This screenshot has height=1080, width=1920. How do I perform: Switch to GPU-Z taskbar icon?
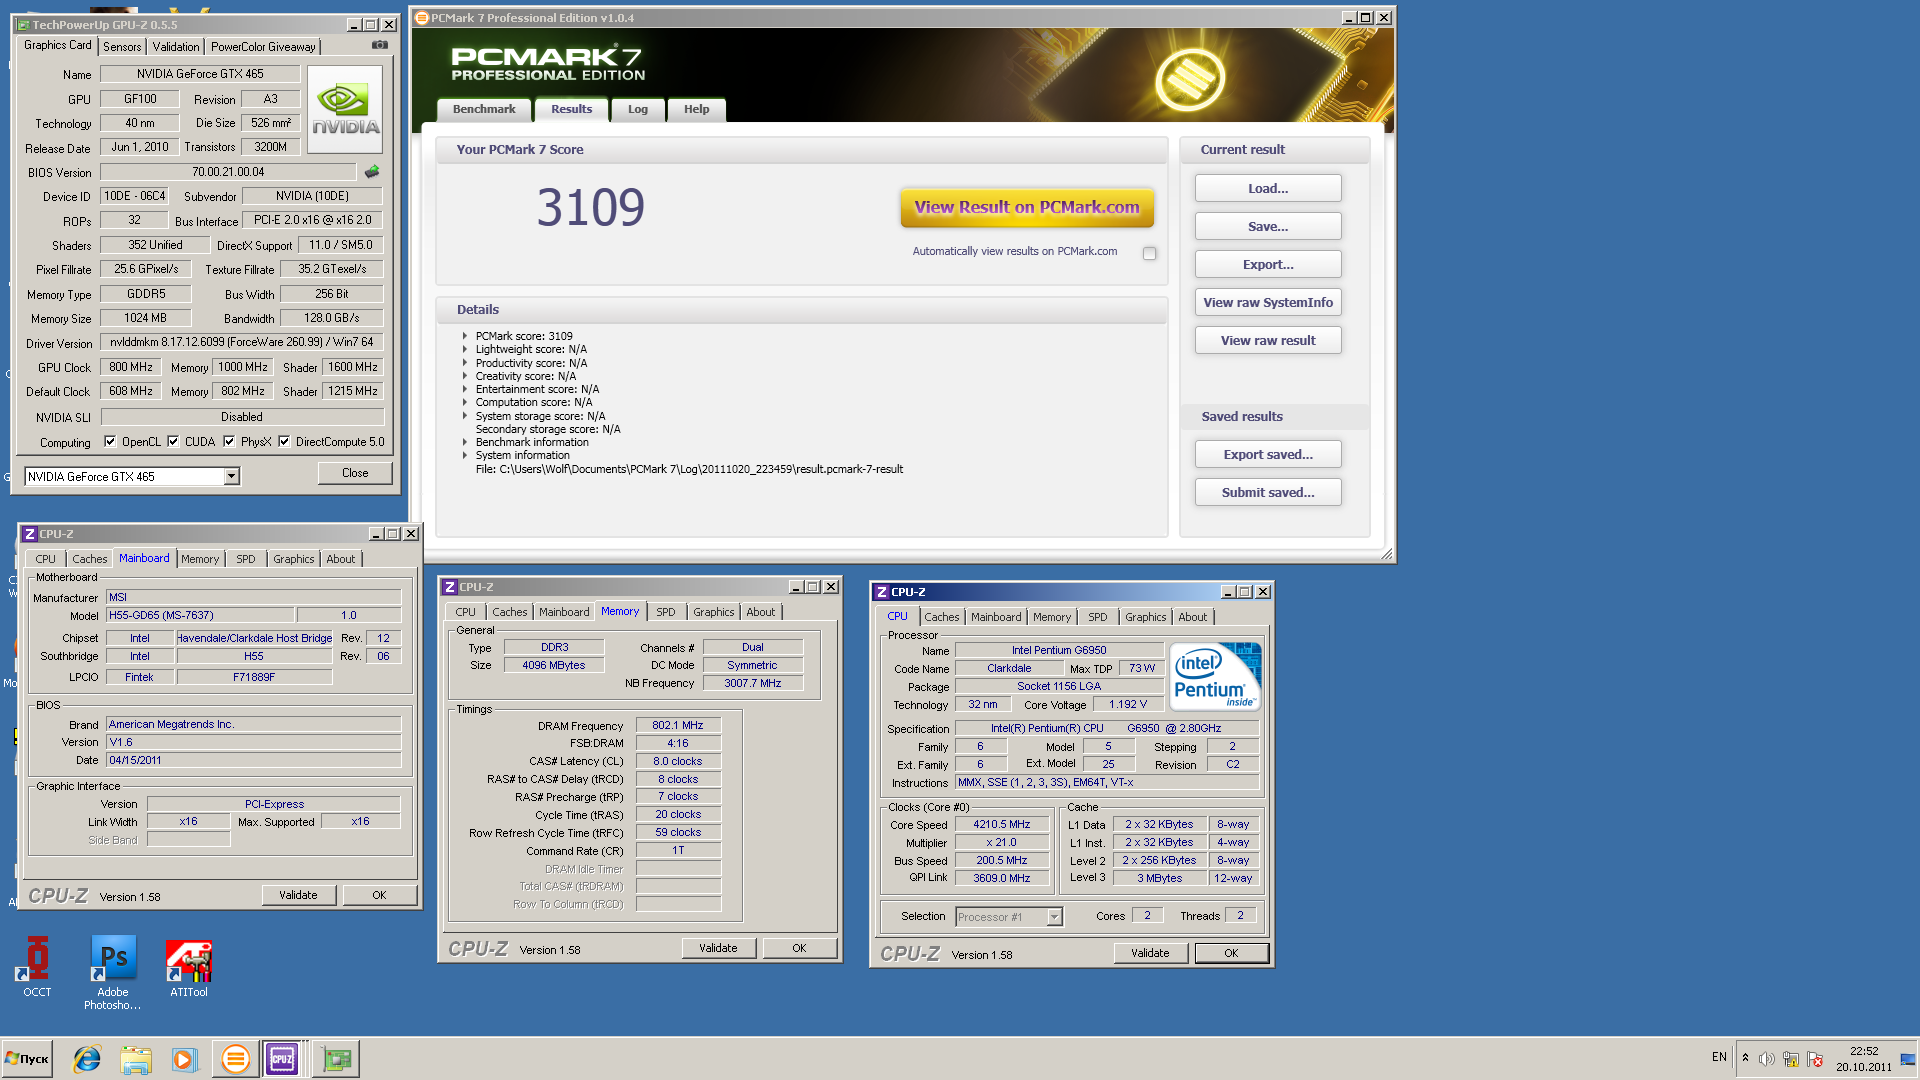click(x=337, y=1059)
